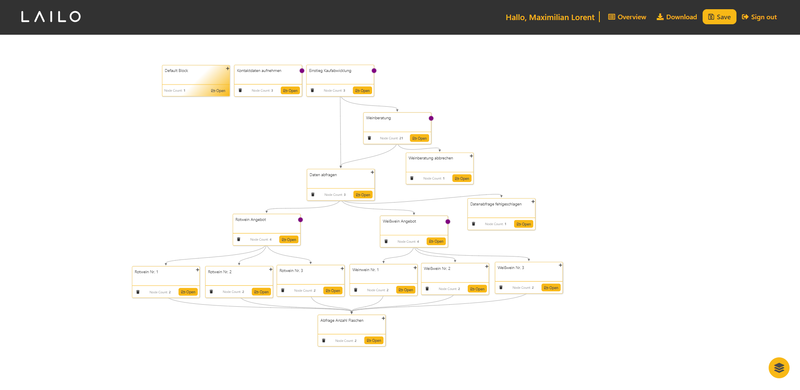Toggle purple marker on Kontaktdaten aufnehmen block
The width and height of the screenshot is (800, 390).
point(302,71)
